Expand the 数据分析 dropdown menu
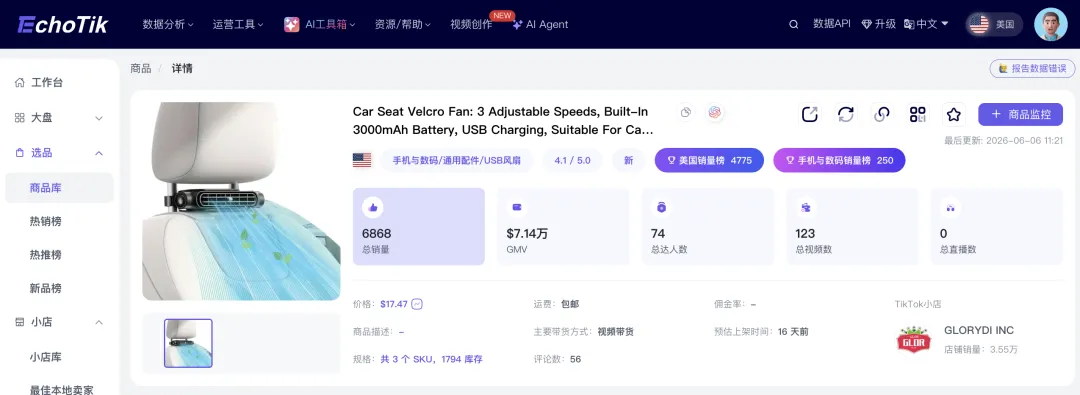Viewport: 1080px width, 395px height. coord(168,24)
